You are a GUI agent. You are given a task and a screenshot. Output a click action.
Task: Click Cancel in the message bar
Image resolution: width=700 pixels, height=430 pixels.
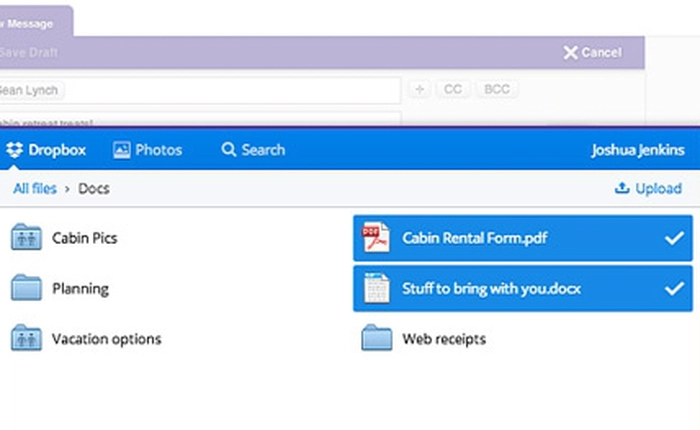[601, 53]
